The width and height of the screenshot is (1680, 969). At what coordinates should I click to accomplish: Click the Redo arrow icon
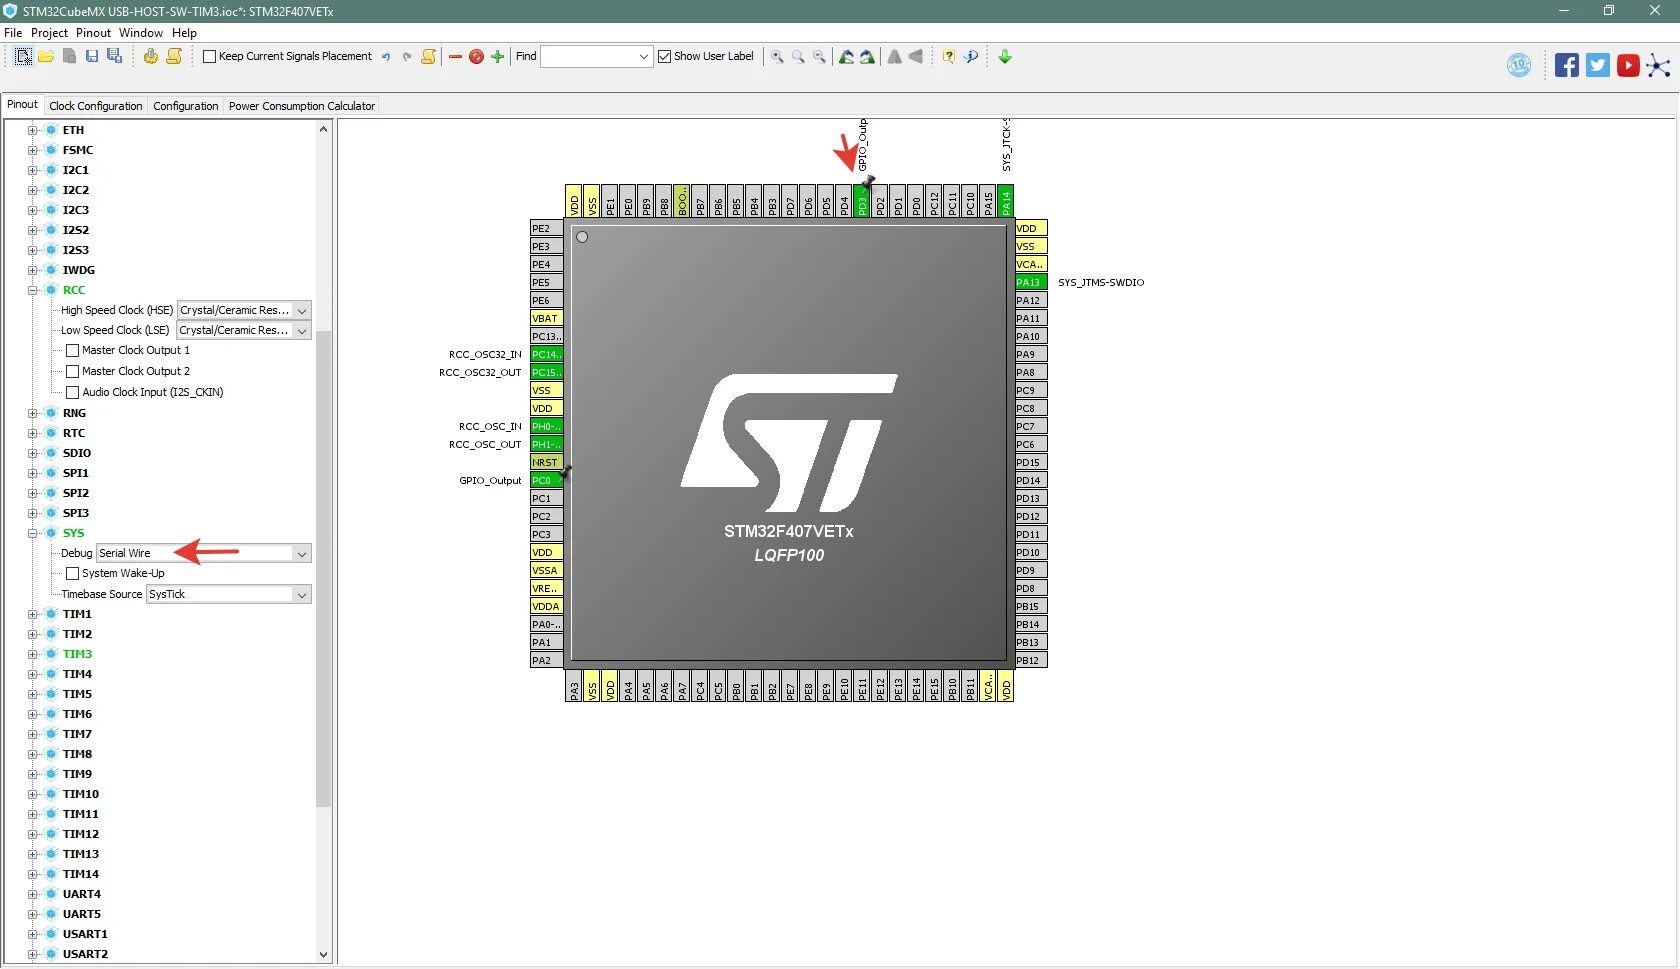pyautogui.click(x=407, y=57)
